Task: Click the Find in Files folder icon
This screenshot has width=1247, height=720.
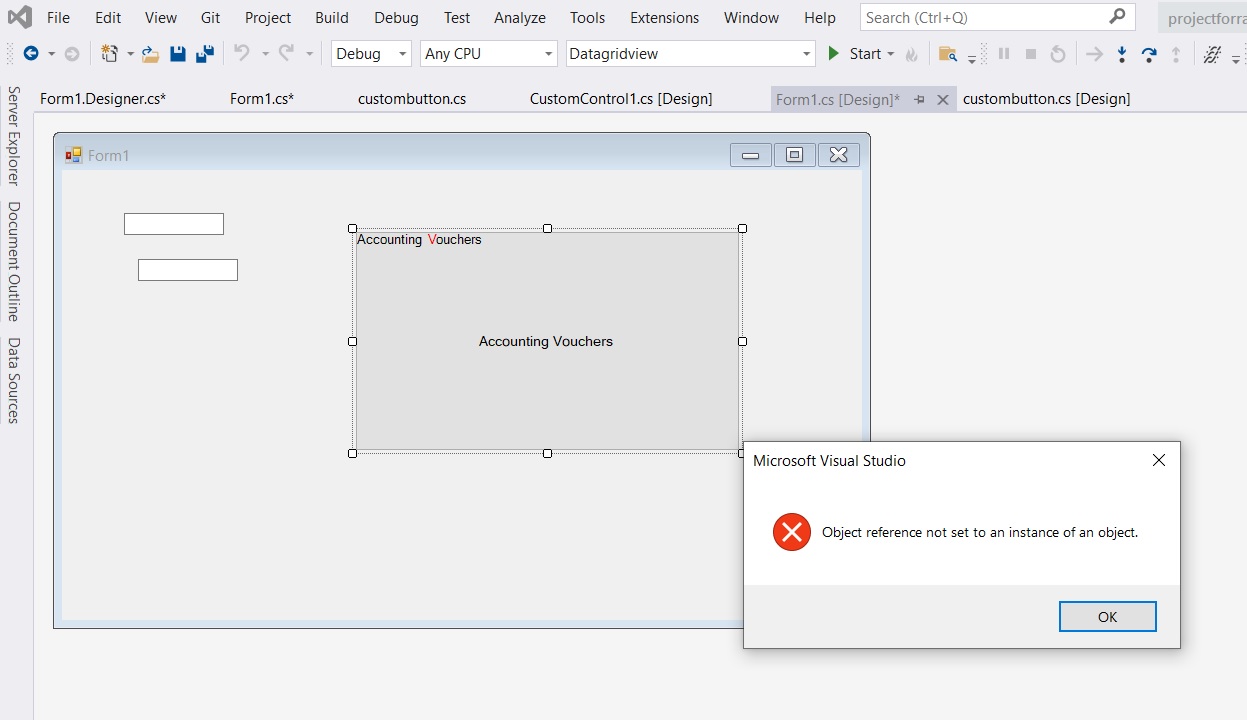Action: point(947,54)
